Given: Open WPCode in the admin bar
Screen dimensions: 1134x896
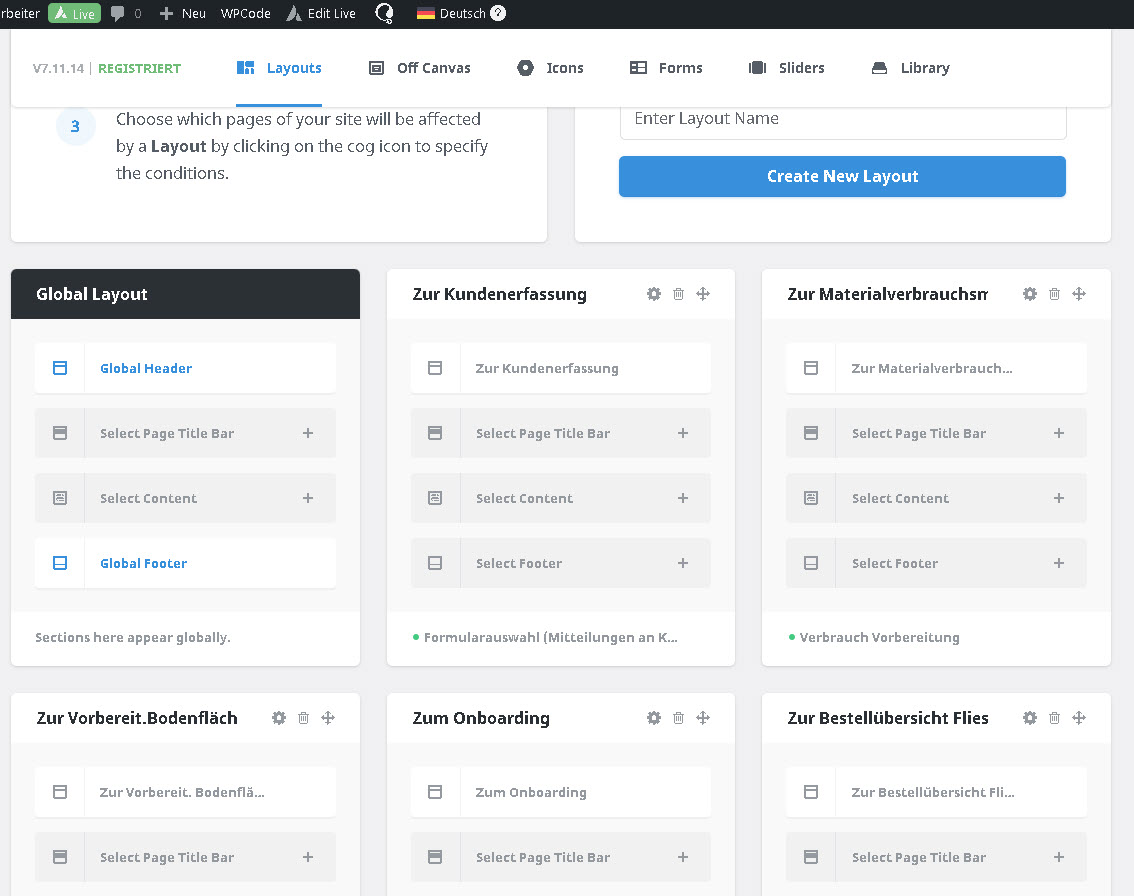Looking at the screenshot, I should (x=245, y=13).
